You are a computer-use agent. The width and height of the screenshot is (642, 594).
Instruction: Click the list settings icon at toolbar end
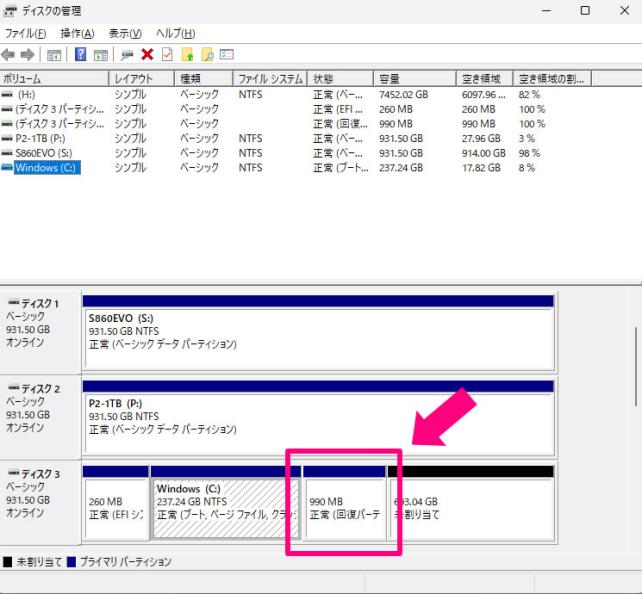(227, 54)
